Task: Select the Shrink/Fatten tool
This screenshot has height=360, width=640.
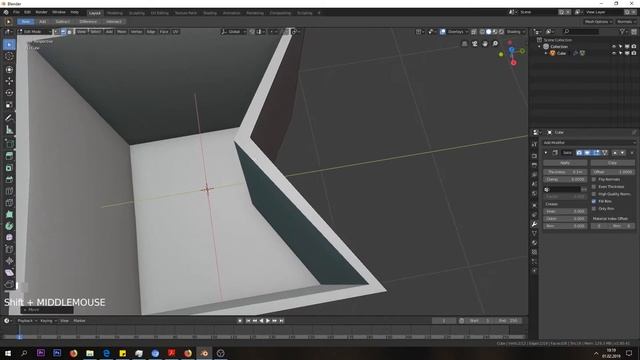Action: (x=9, y=260)
